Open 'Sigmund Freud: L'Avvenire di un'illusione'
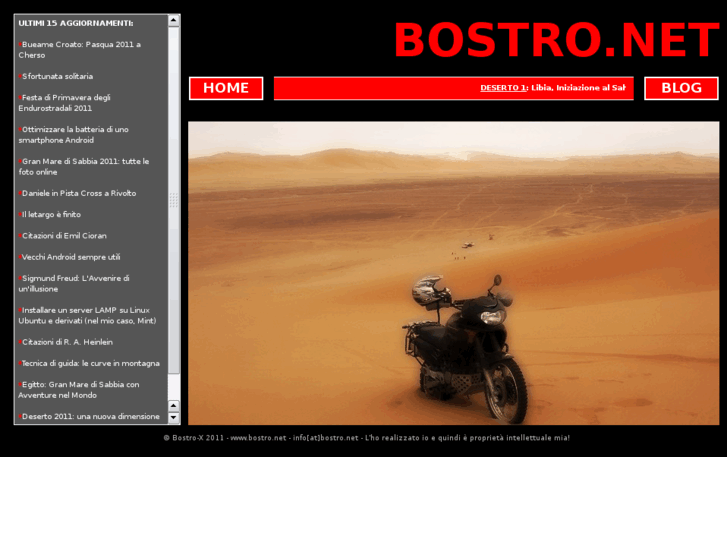 coord(76,283)
